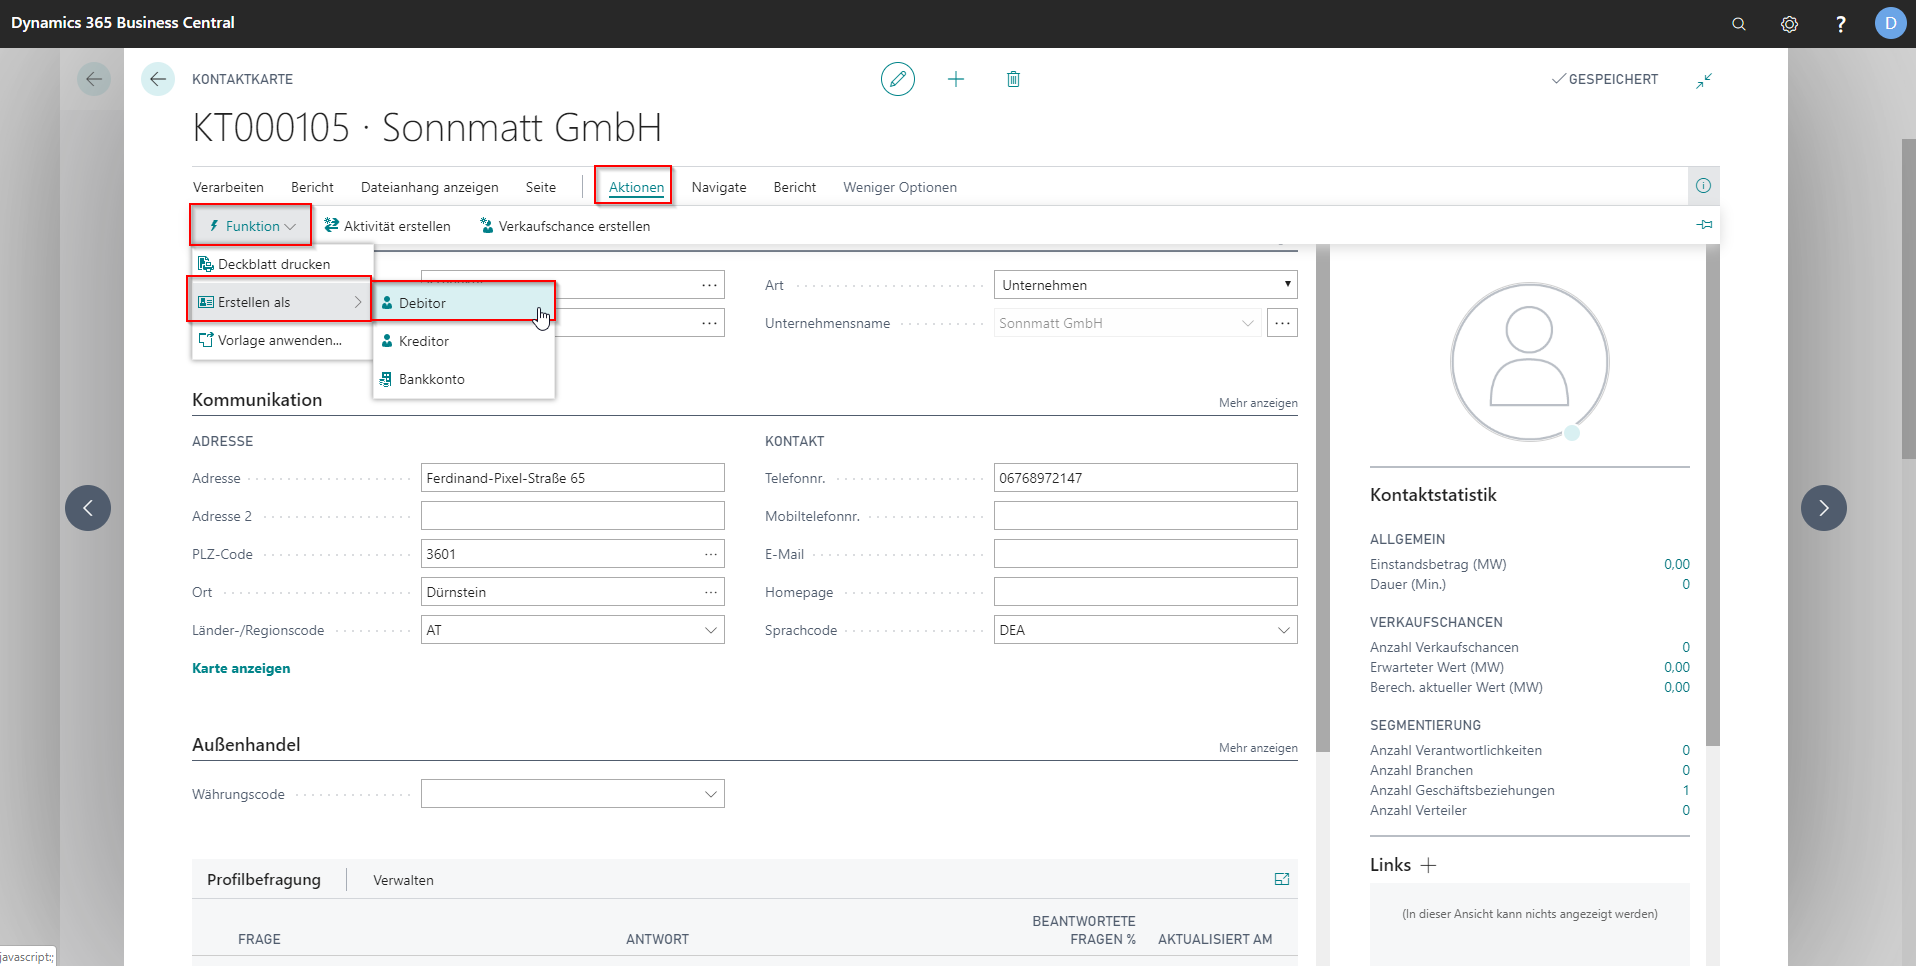Open Sprachcode dropdown DEA
1916x966 pixels.
[1284, 630]
